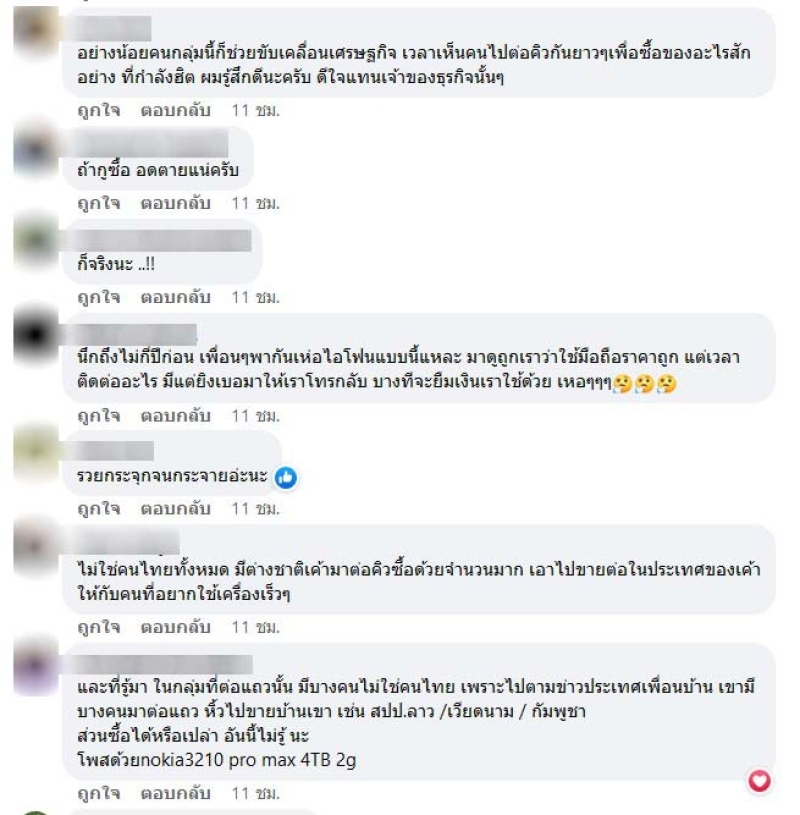Open avatar of the first commenter
Viewport: 800px width, 815px height.
[x=35, y=29]
